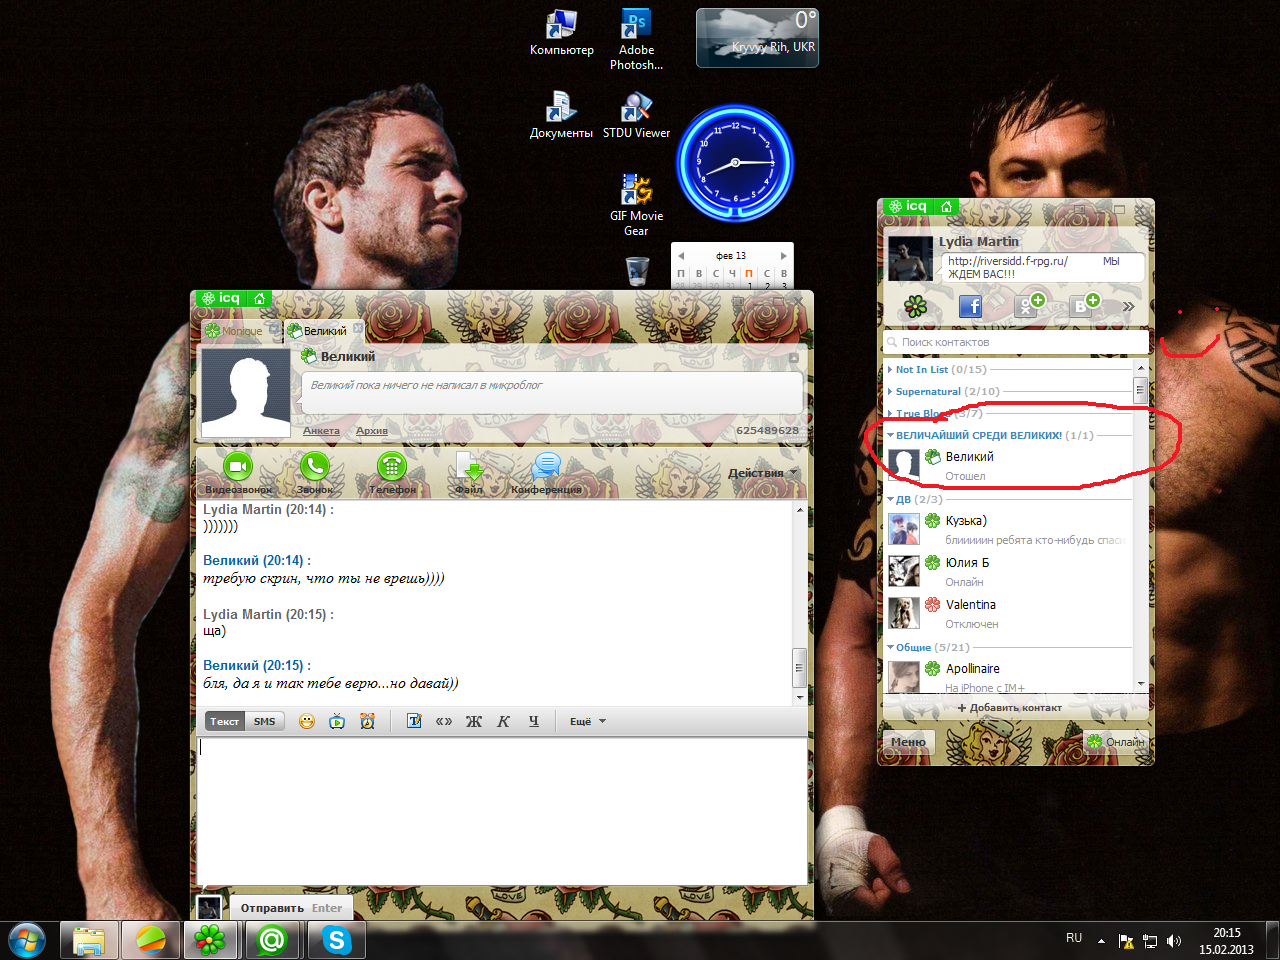Toggle underline Ч formatting
This screenshot has height=960, width=1280.
533,721
